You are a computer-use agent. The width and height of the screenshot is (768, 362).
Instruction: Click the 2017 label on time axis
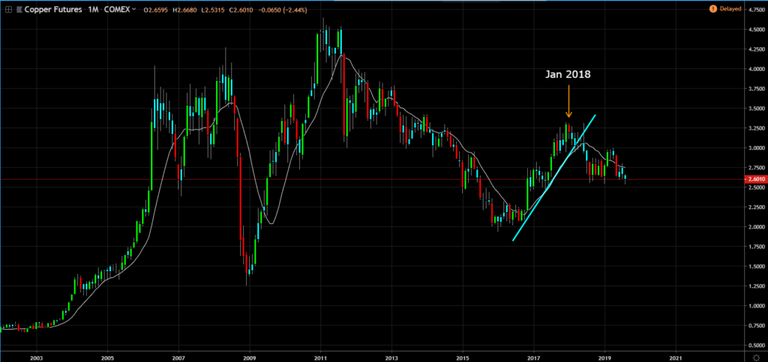pos(534,358)
